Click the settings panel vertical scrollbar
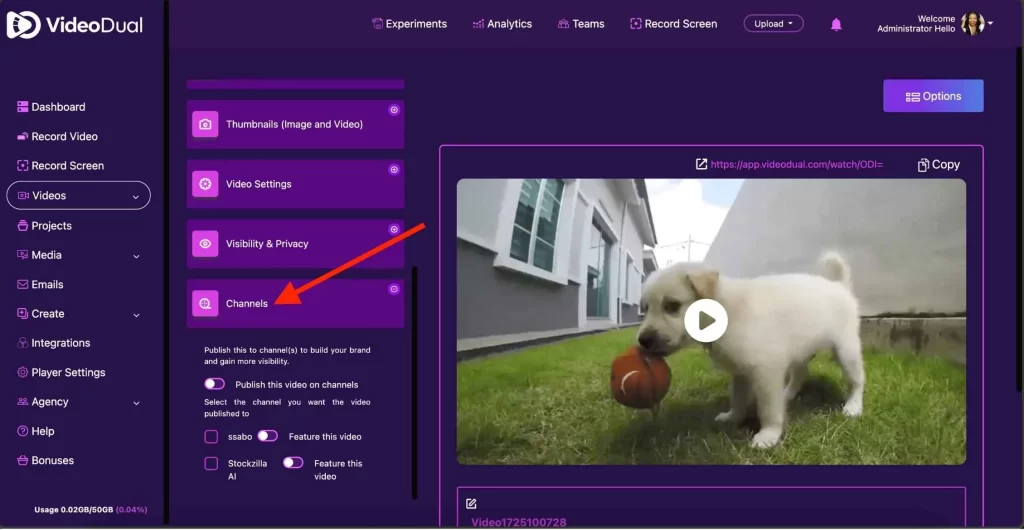The image size is (1024, 530). 414,380
